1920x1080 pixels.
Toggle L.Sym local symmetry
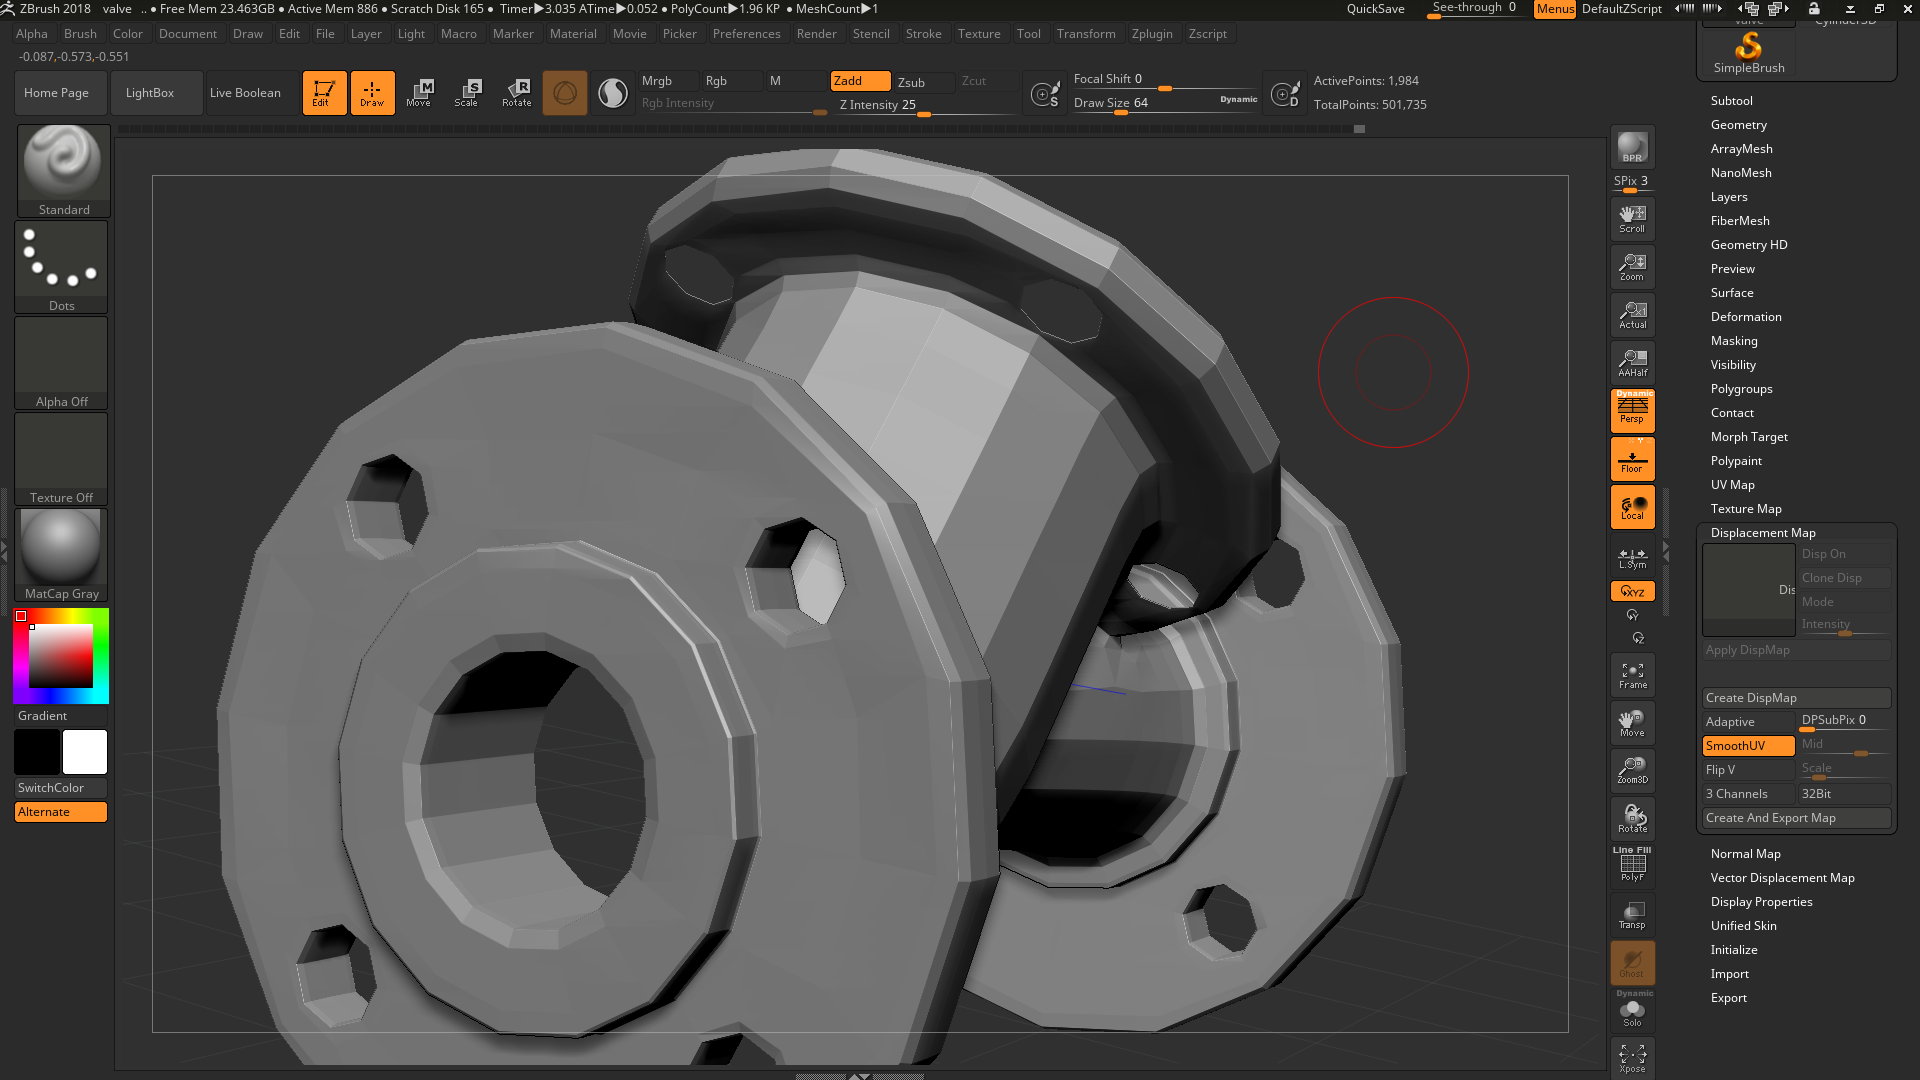point(1632,558)
